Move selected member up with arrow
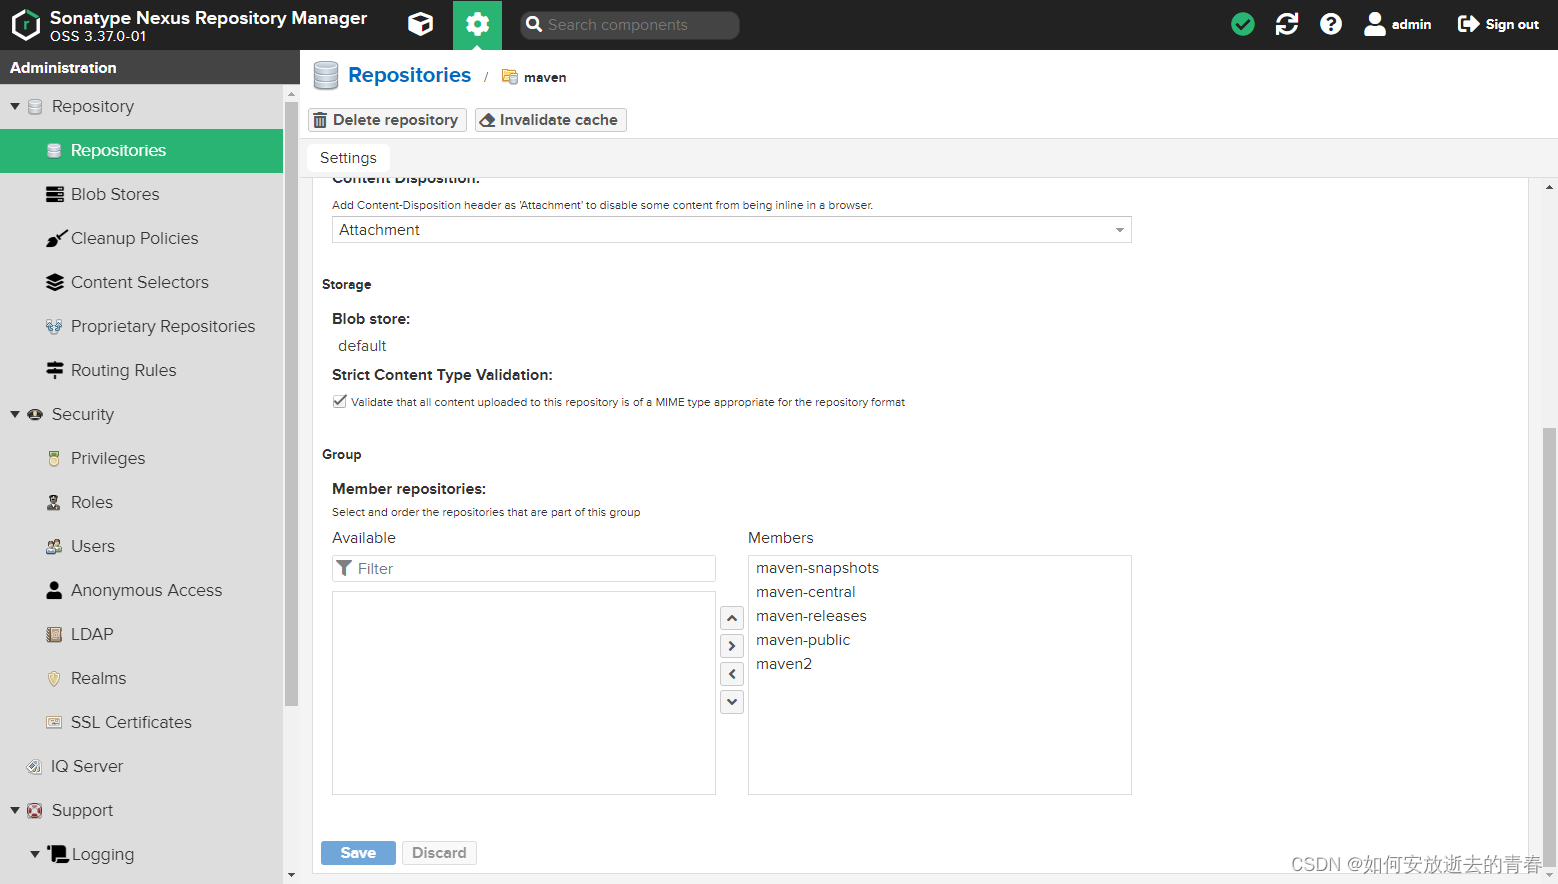Viewport: 1558px width, 884px height. coord(732,618)
